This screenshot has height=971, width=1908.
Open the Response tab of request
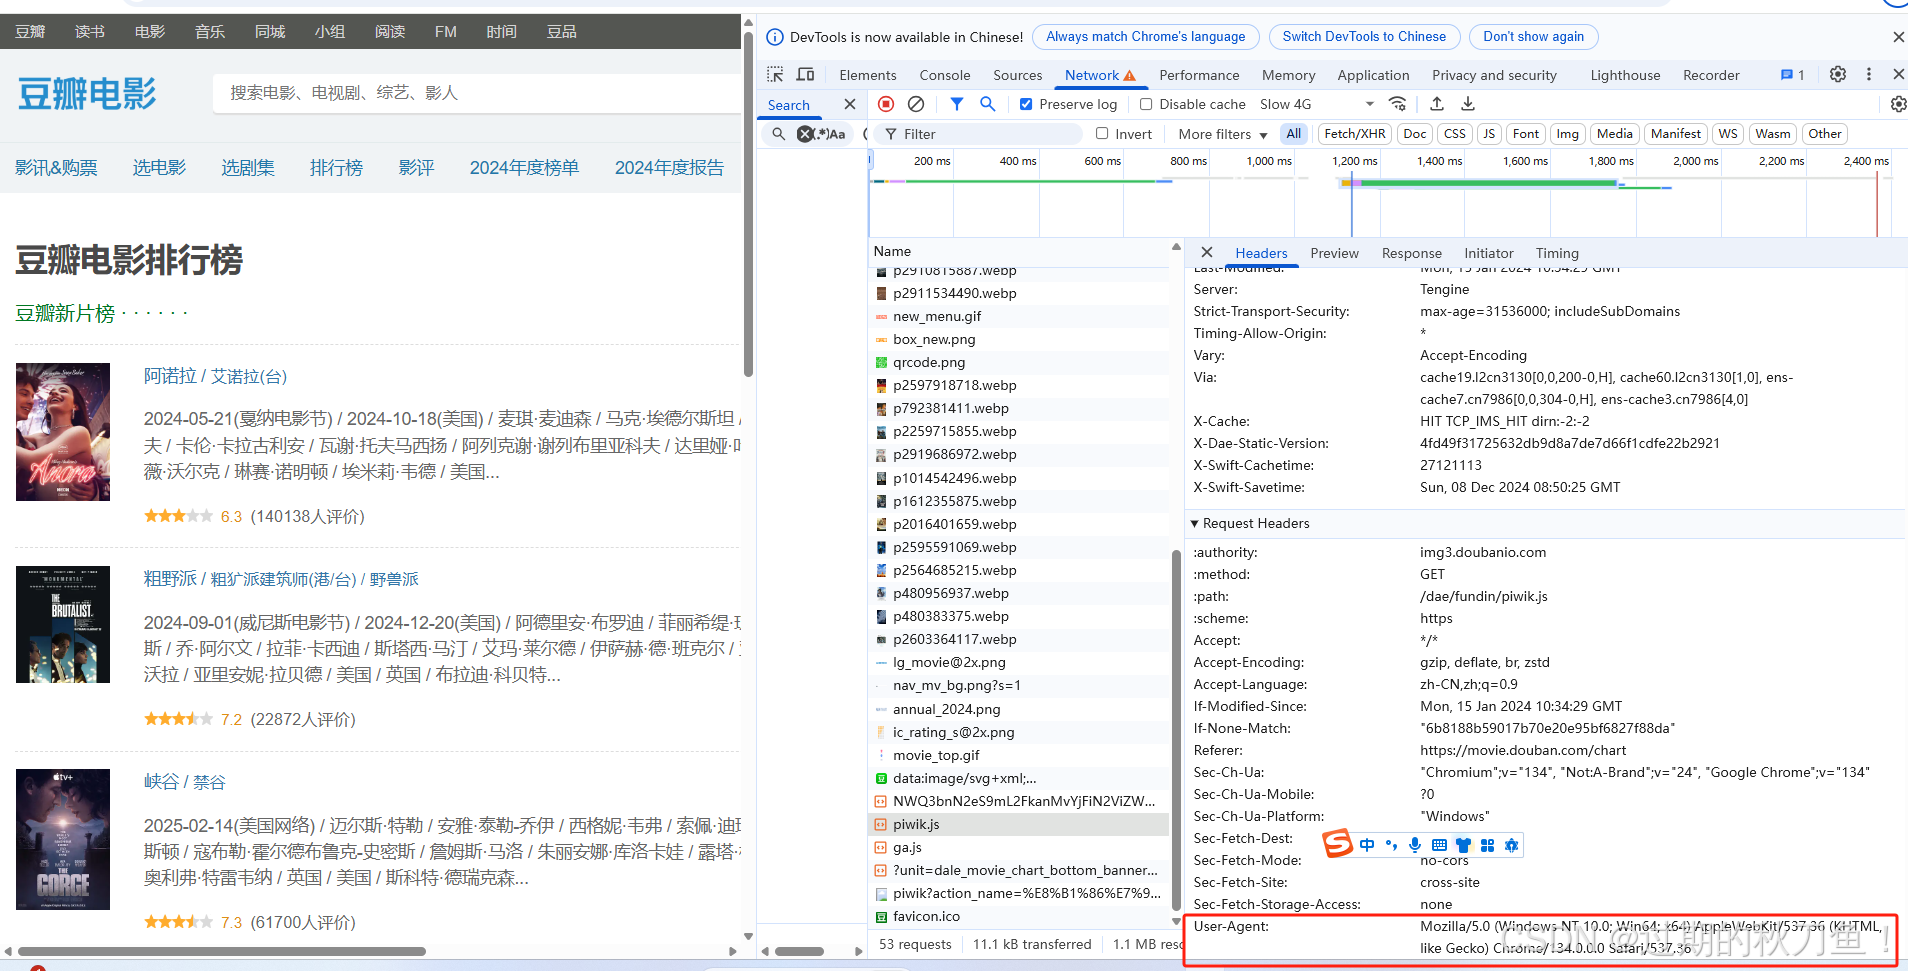(x=1412, y=253)
